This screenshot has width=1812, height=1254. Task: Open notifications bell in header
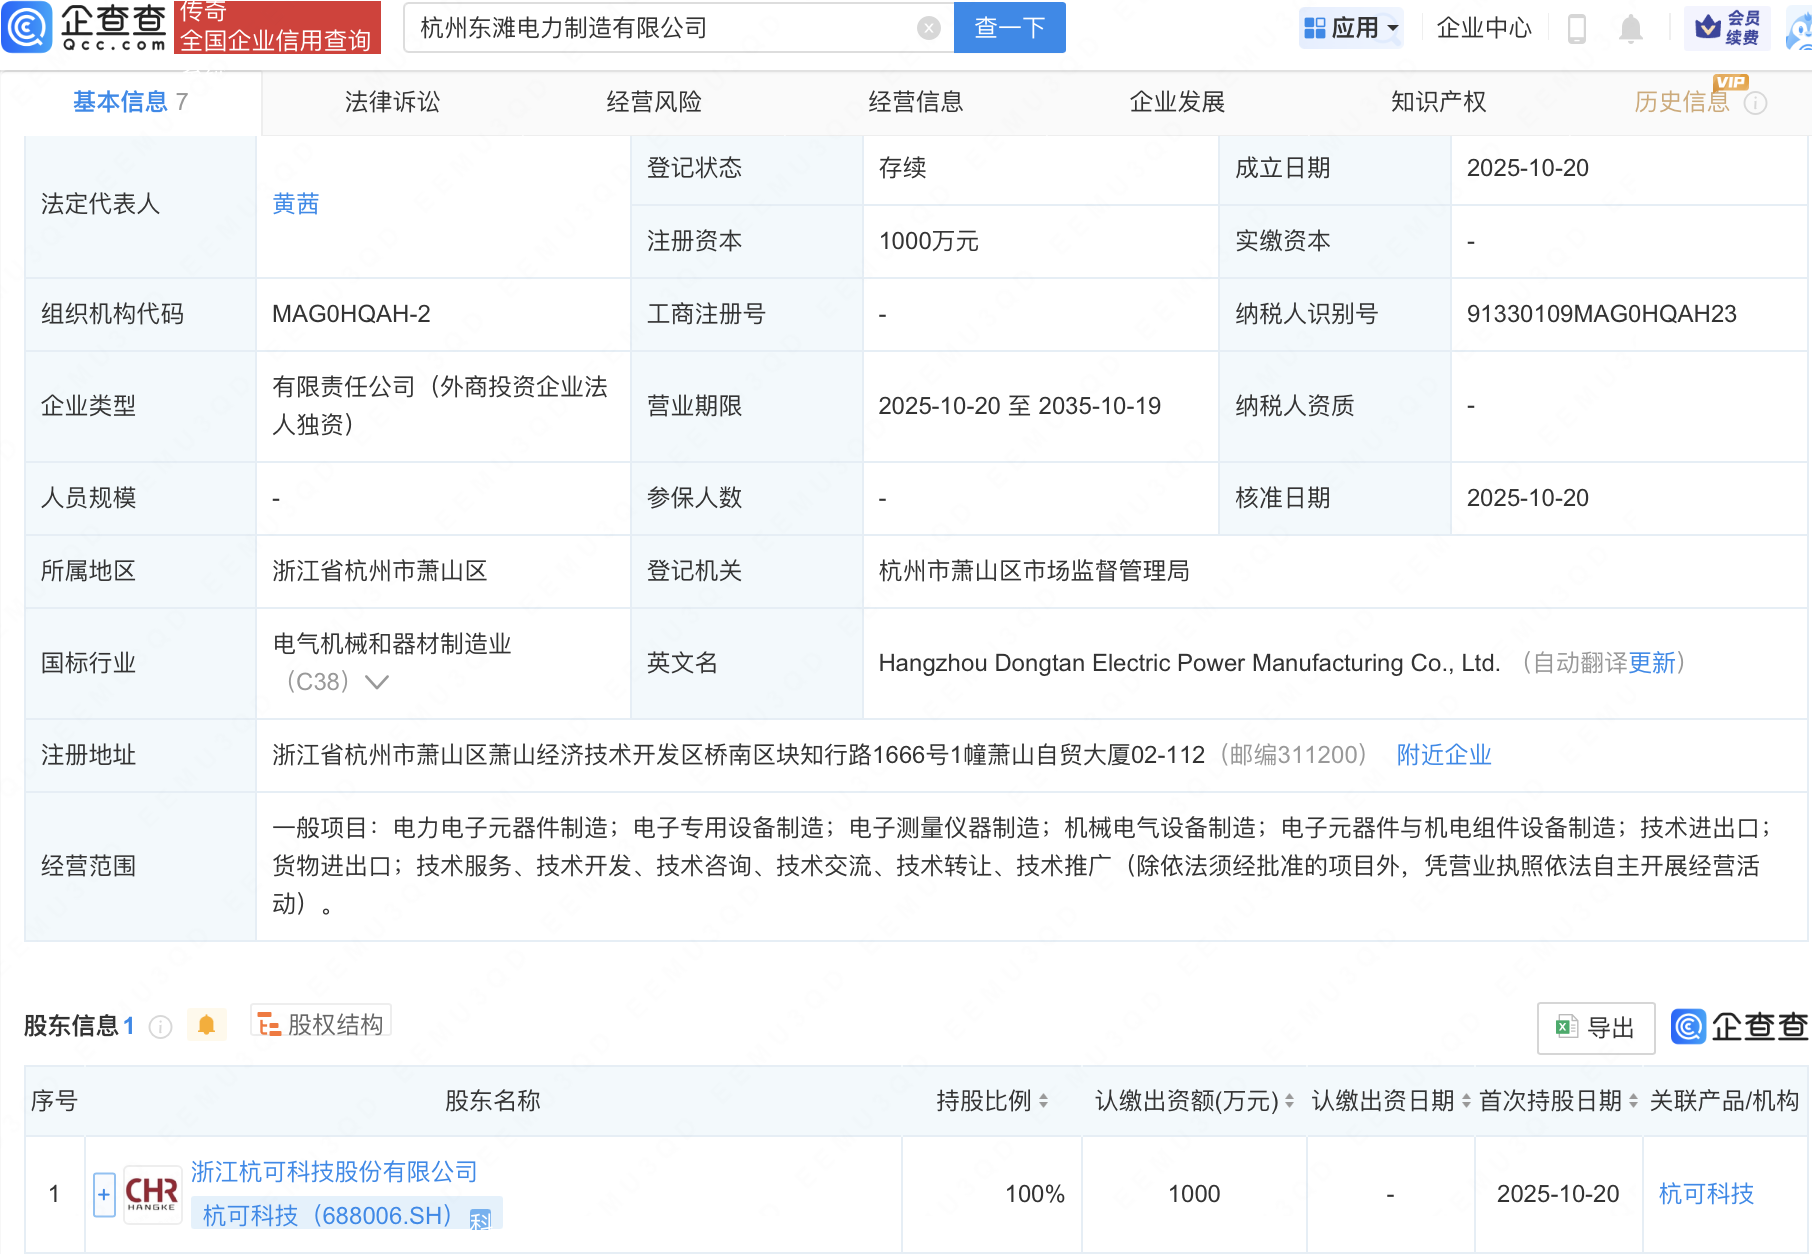(x=1630, y=28)
